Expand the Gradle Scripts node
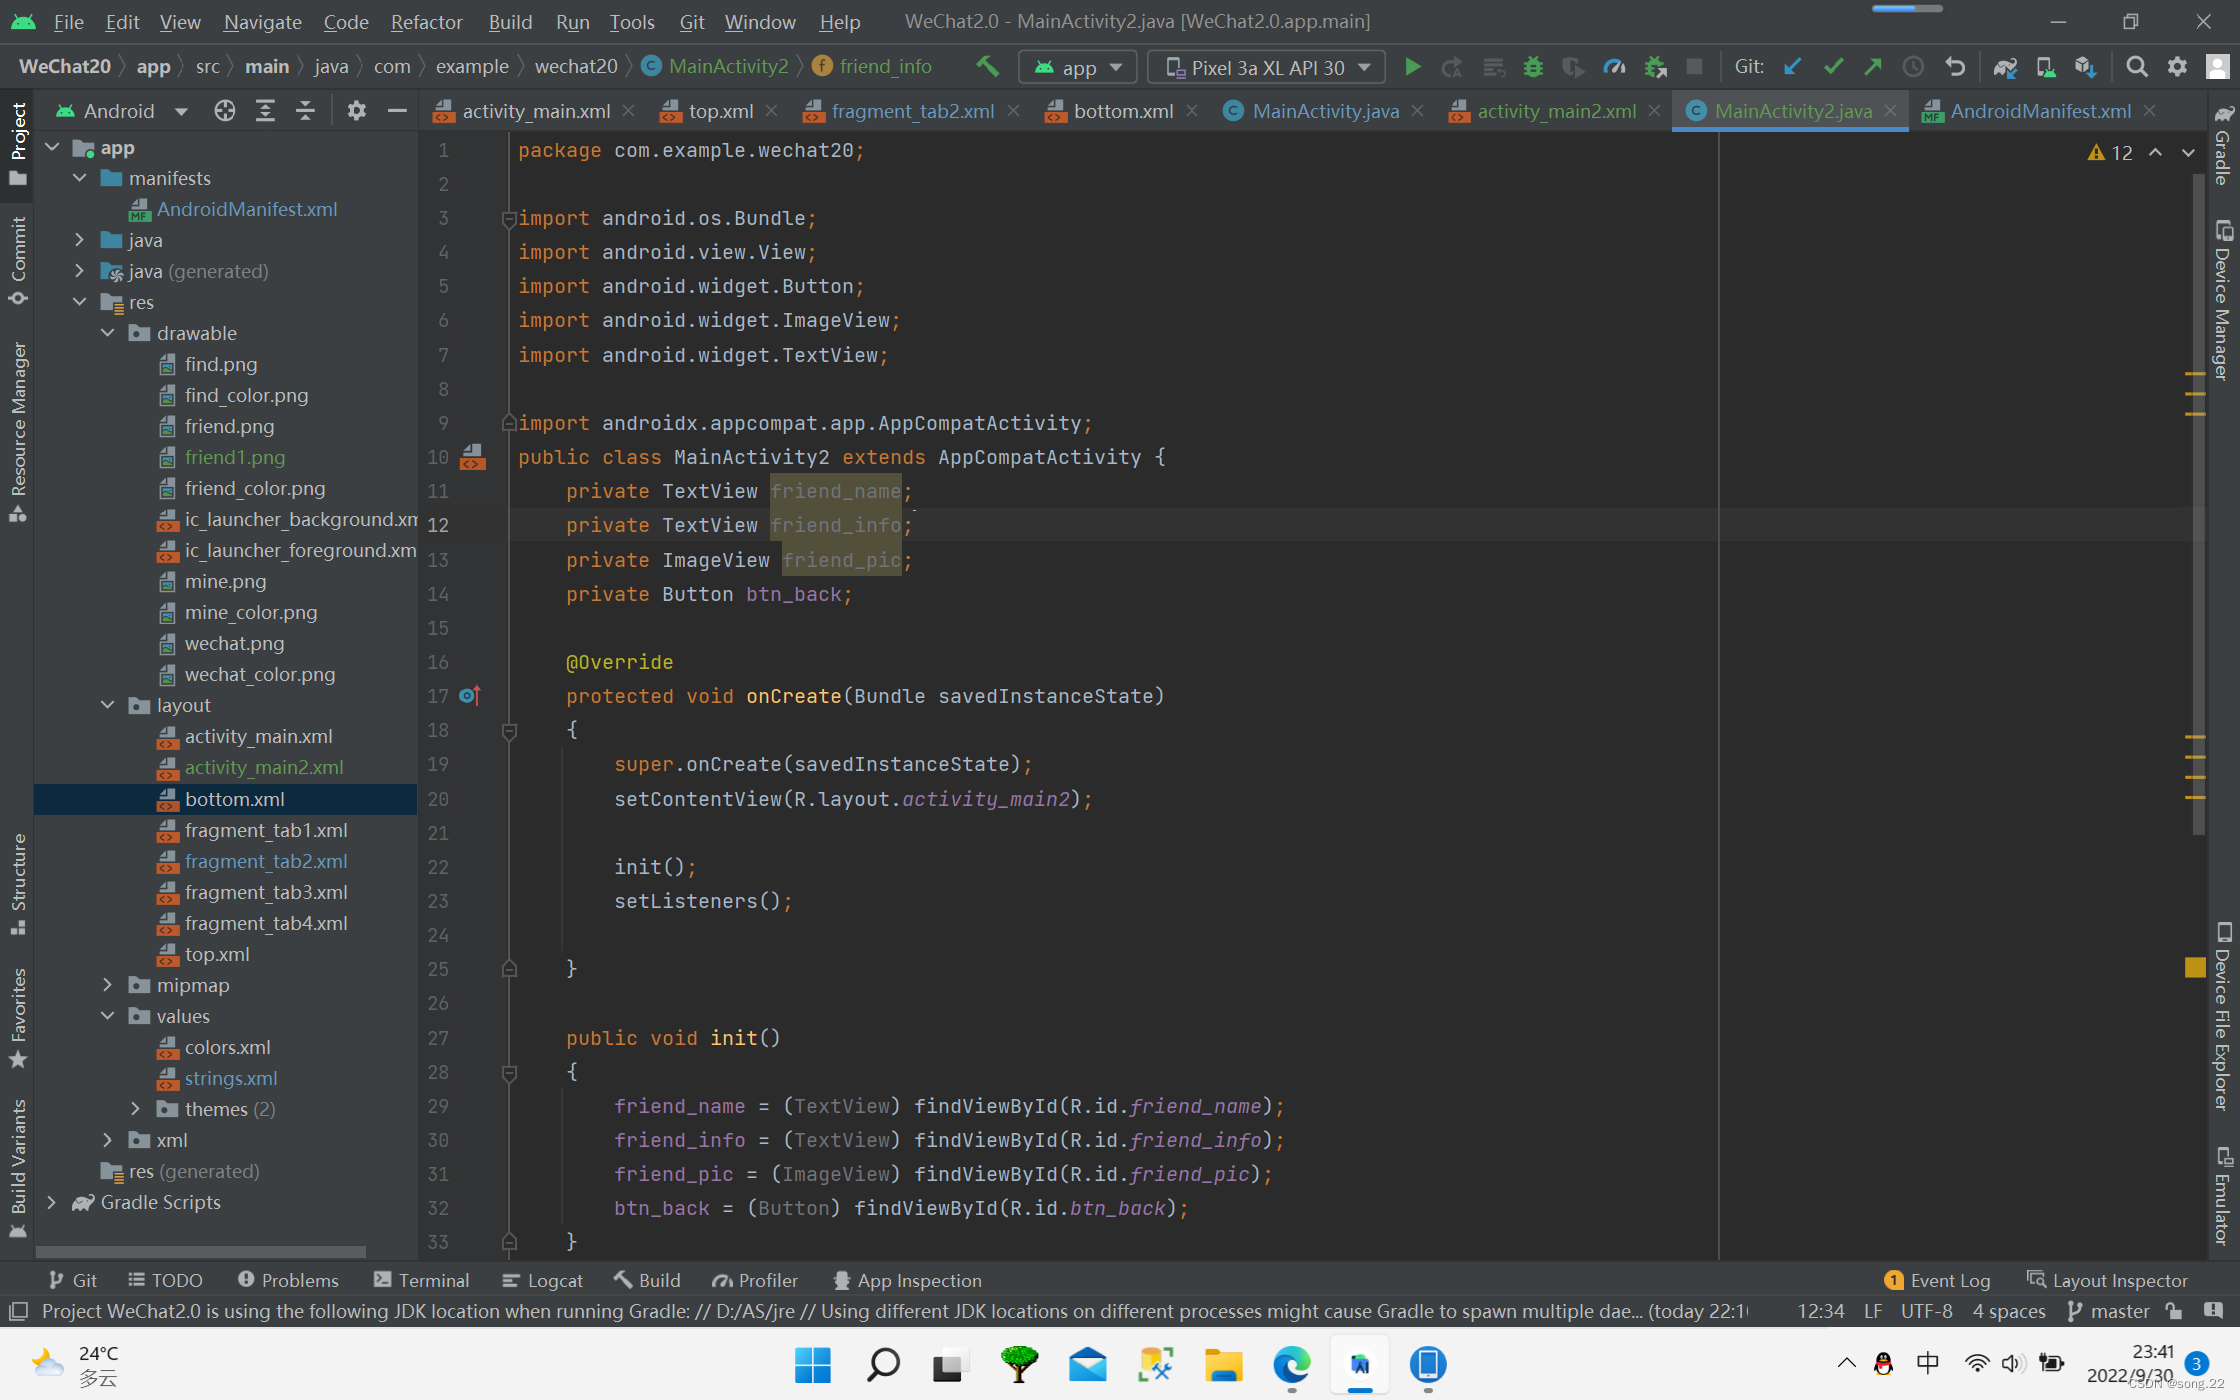Viewport: 2240px width, 1400px height. [52, 1202]
